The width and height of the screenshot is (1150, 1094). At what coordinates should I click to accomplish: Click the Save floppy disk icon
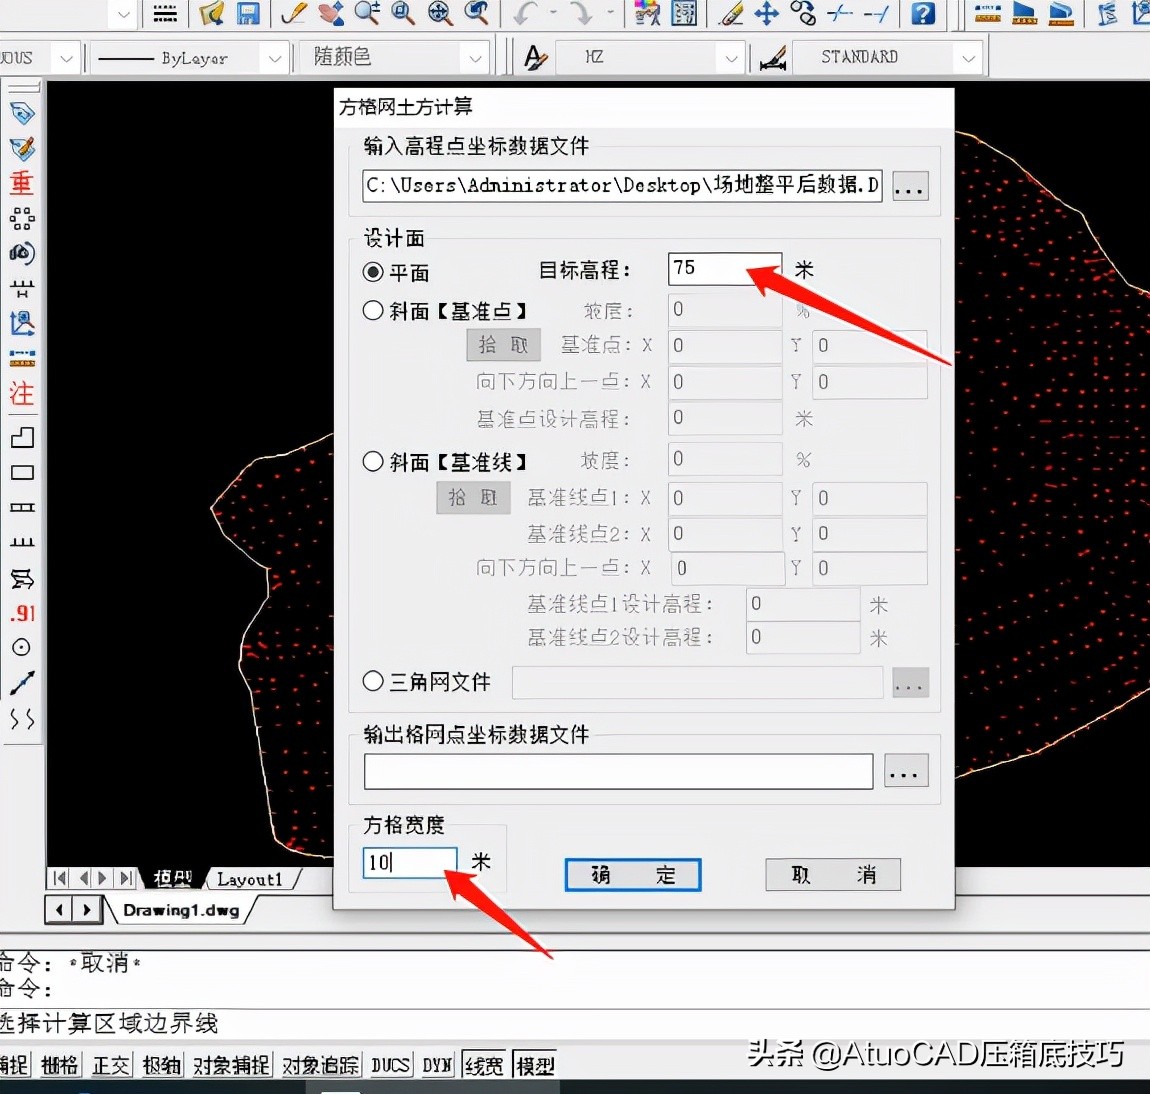(x=247, y=13)
